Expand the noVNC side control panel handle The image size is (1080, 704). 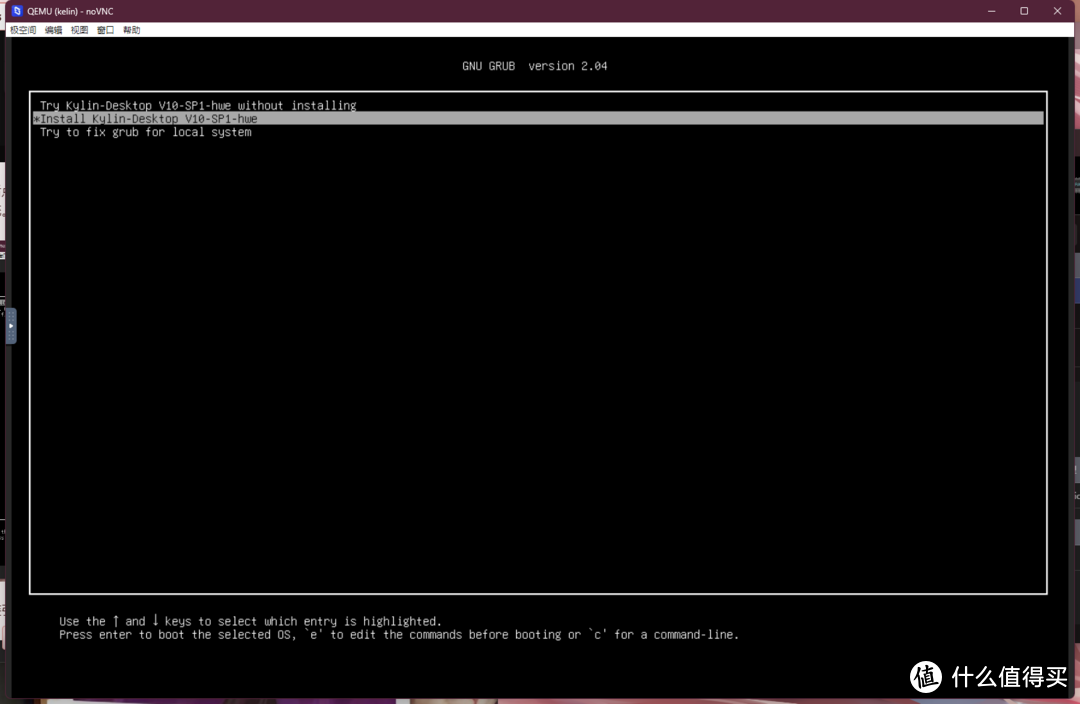click(x=10, y=326)
